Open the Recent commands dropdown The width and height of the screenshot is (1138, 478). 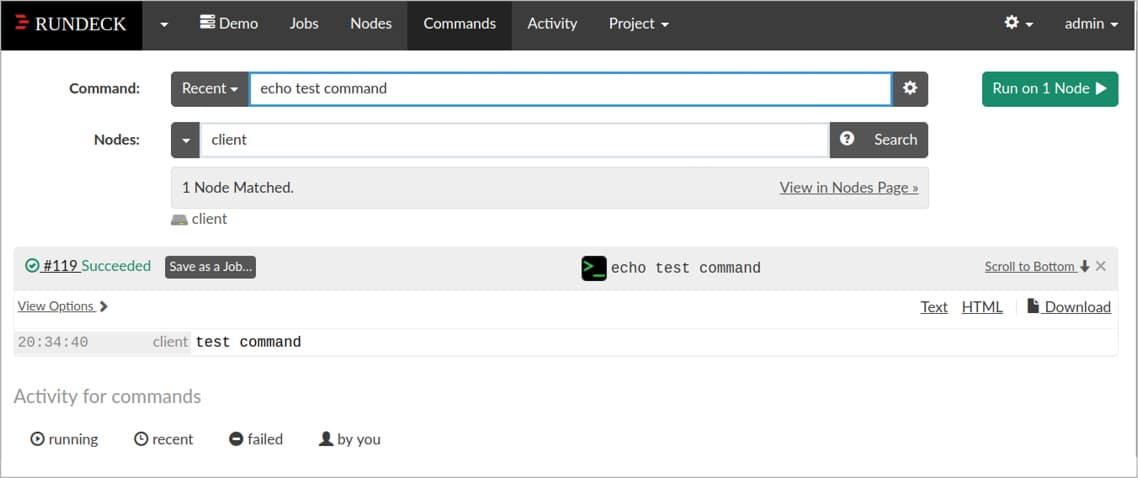click(210, 88)
